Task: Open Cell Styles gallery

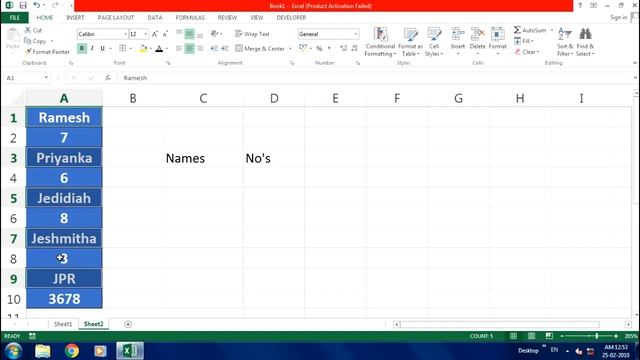Action: (434, 42)
